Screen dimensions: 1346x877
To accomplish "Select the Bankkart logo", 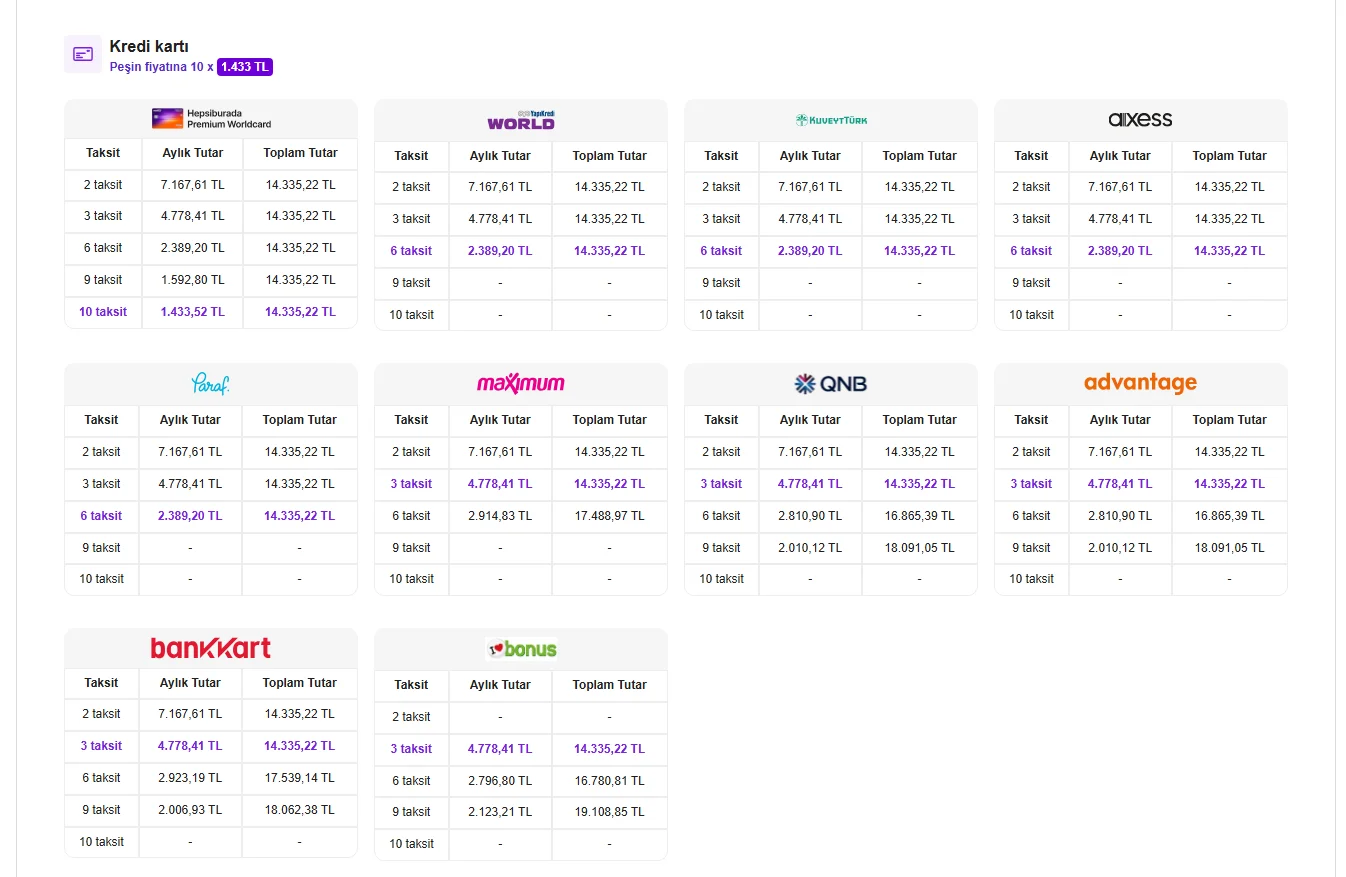I will coord(211,648).
